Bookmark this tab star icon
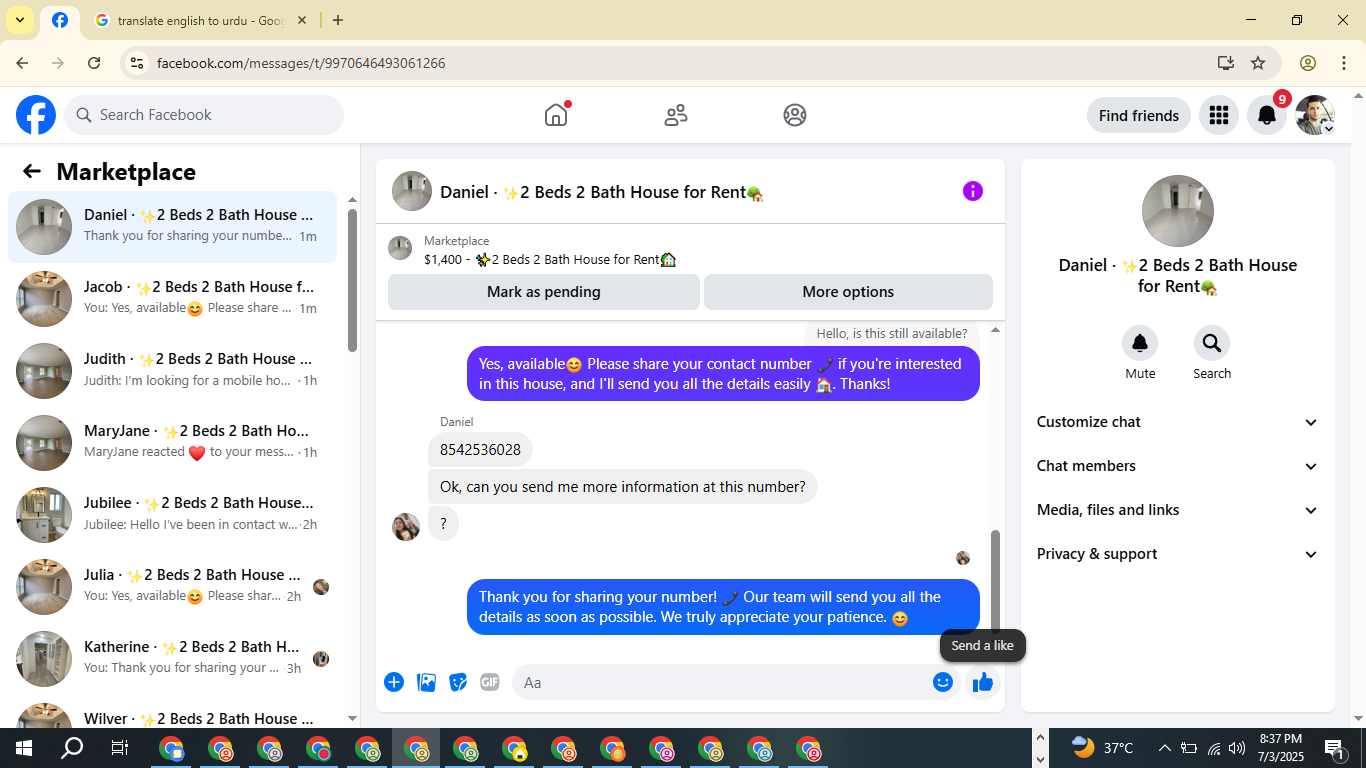 pyautogui.click(x=1258, y=63)
